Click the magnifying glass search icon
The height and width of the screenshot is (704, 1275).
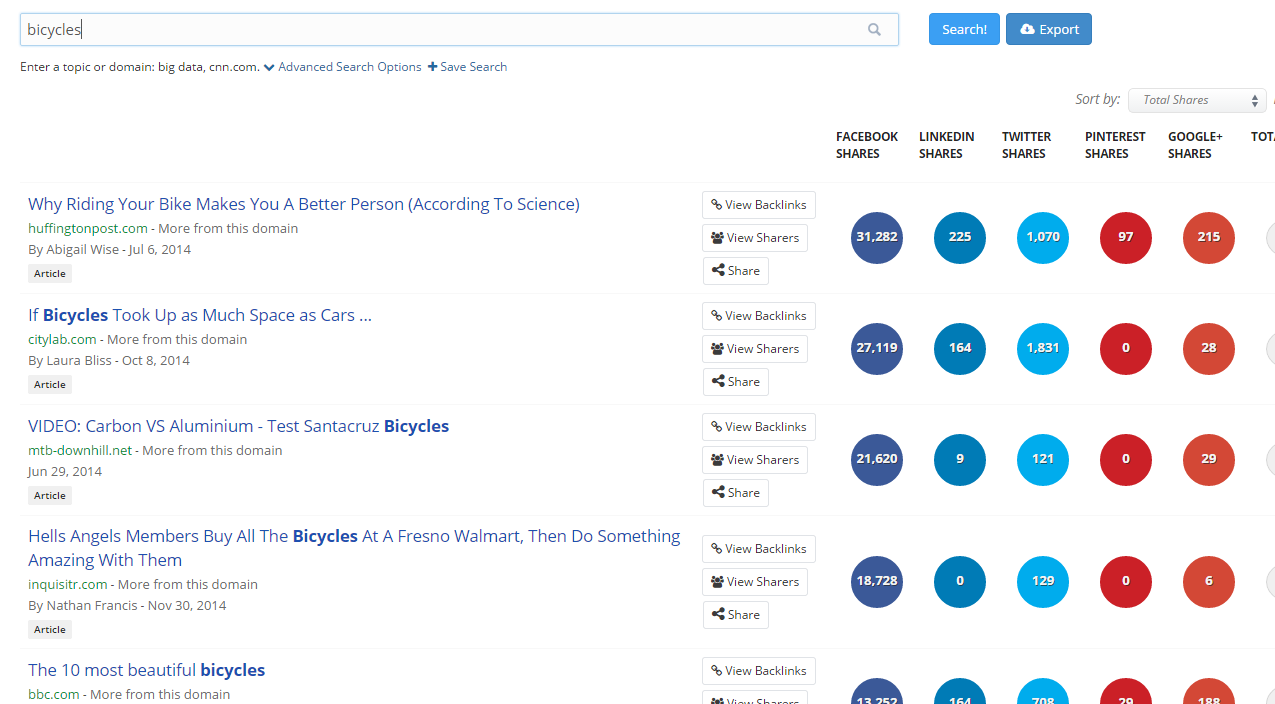click(x=874, y=29)
